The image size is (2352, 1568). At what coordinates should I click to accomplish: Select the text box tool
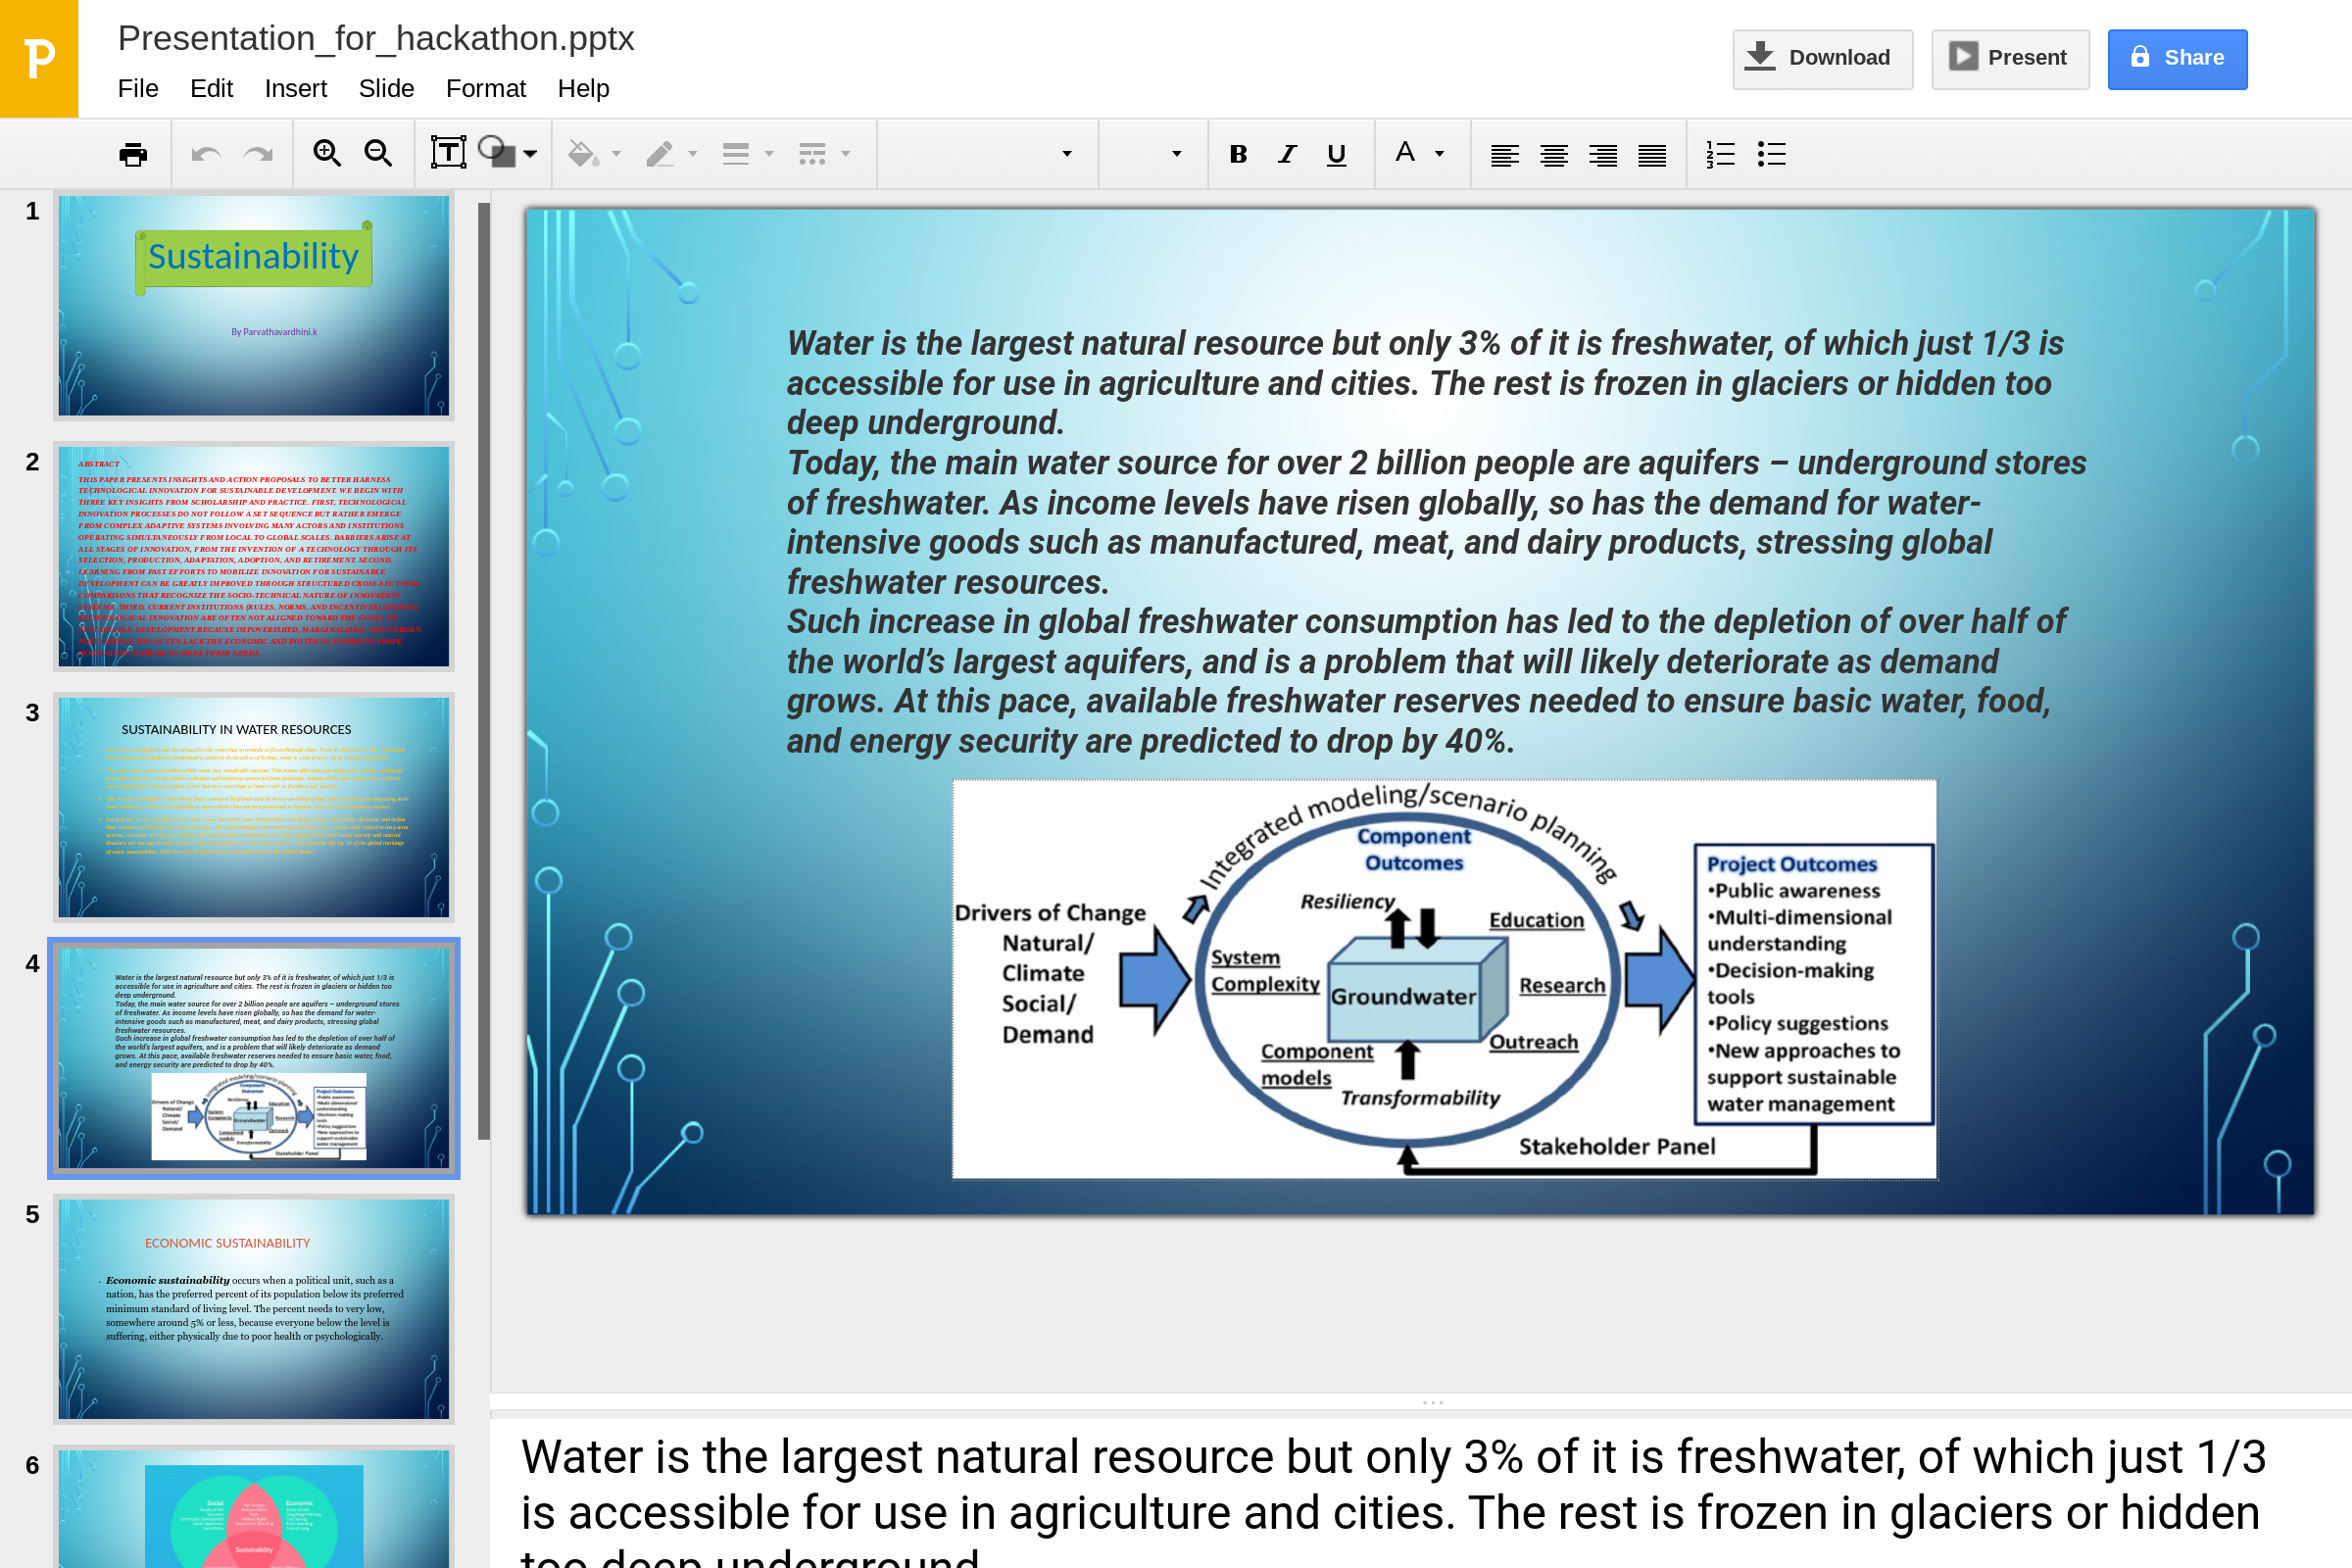448,154
